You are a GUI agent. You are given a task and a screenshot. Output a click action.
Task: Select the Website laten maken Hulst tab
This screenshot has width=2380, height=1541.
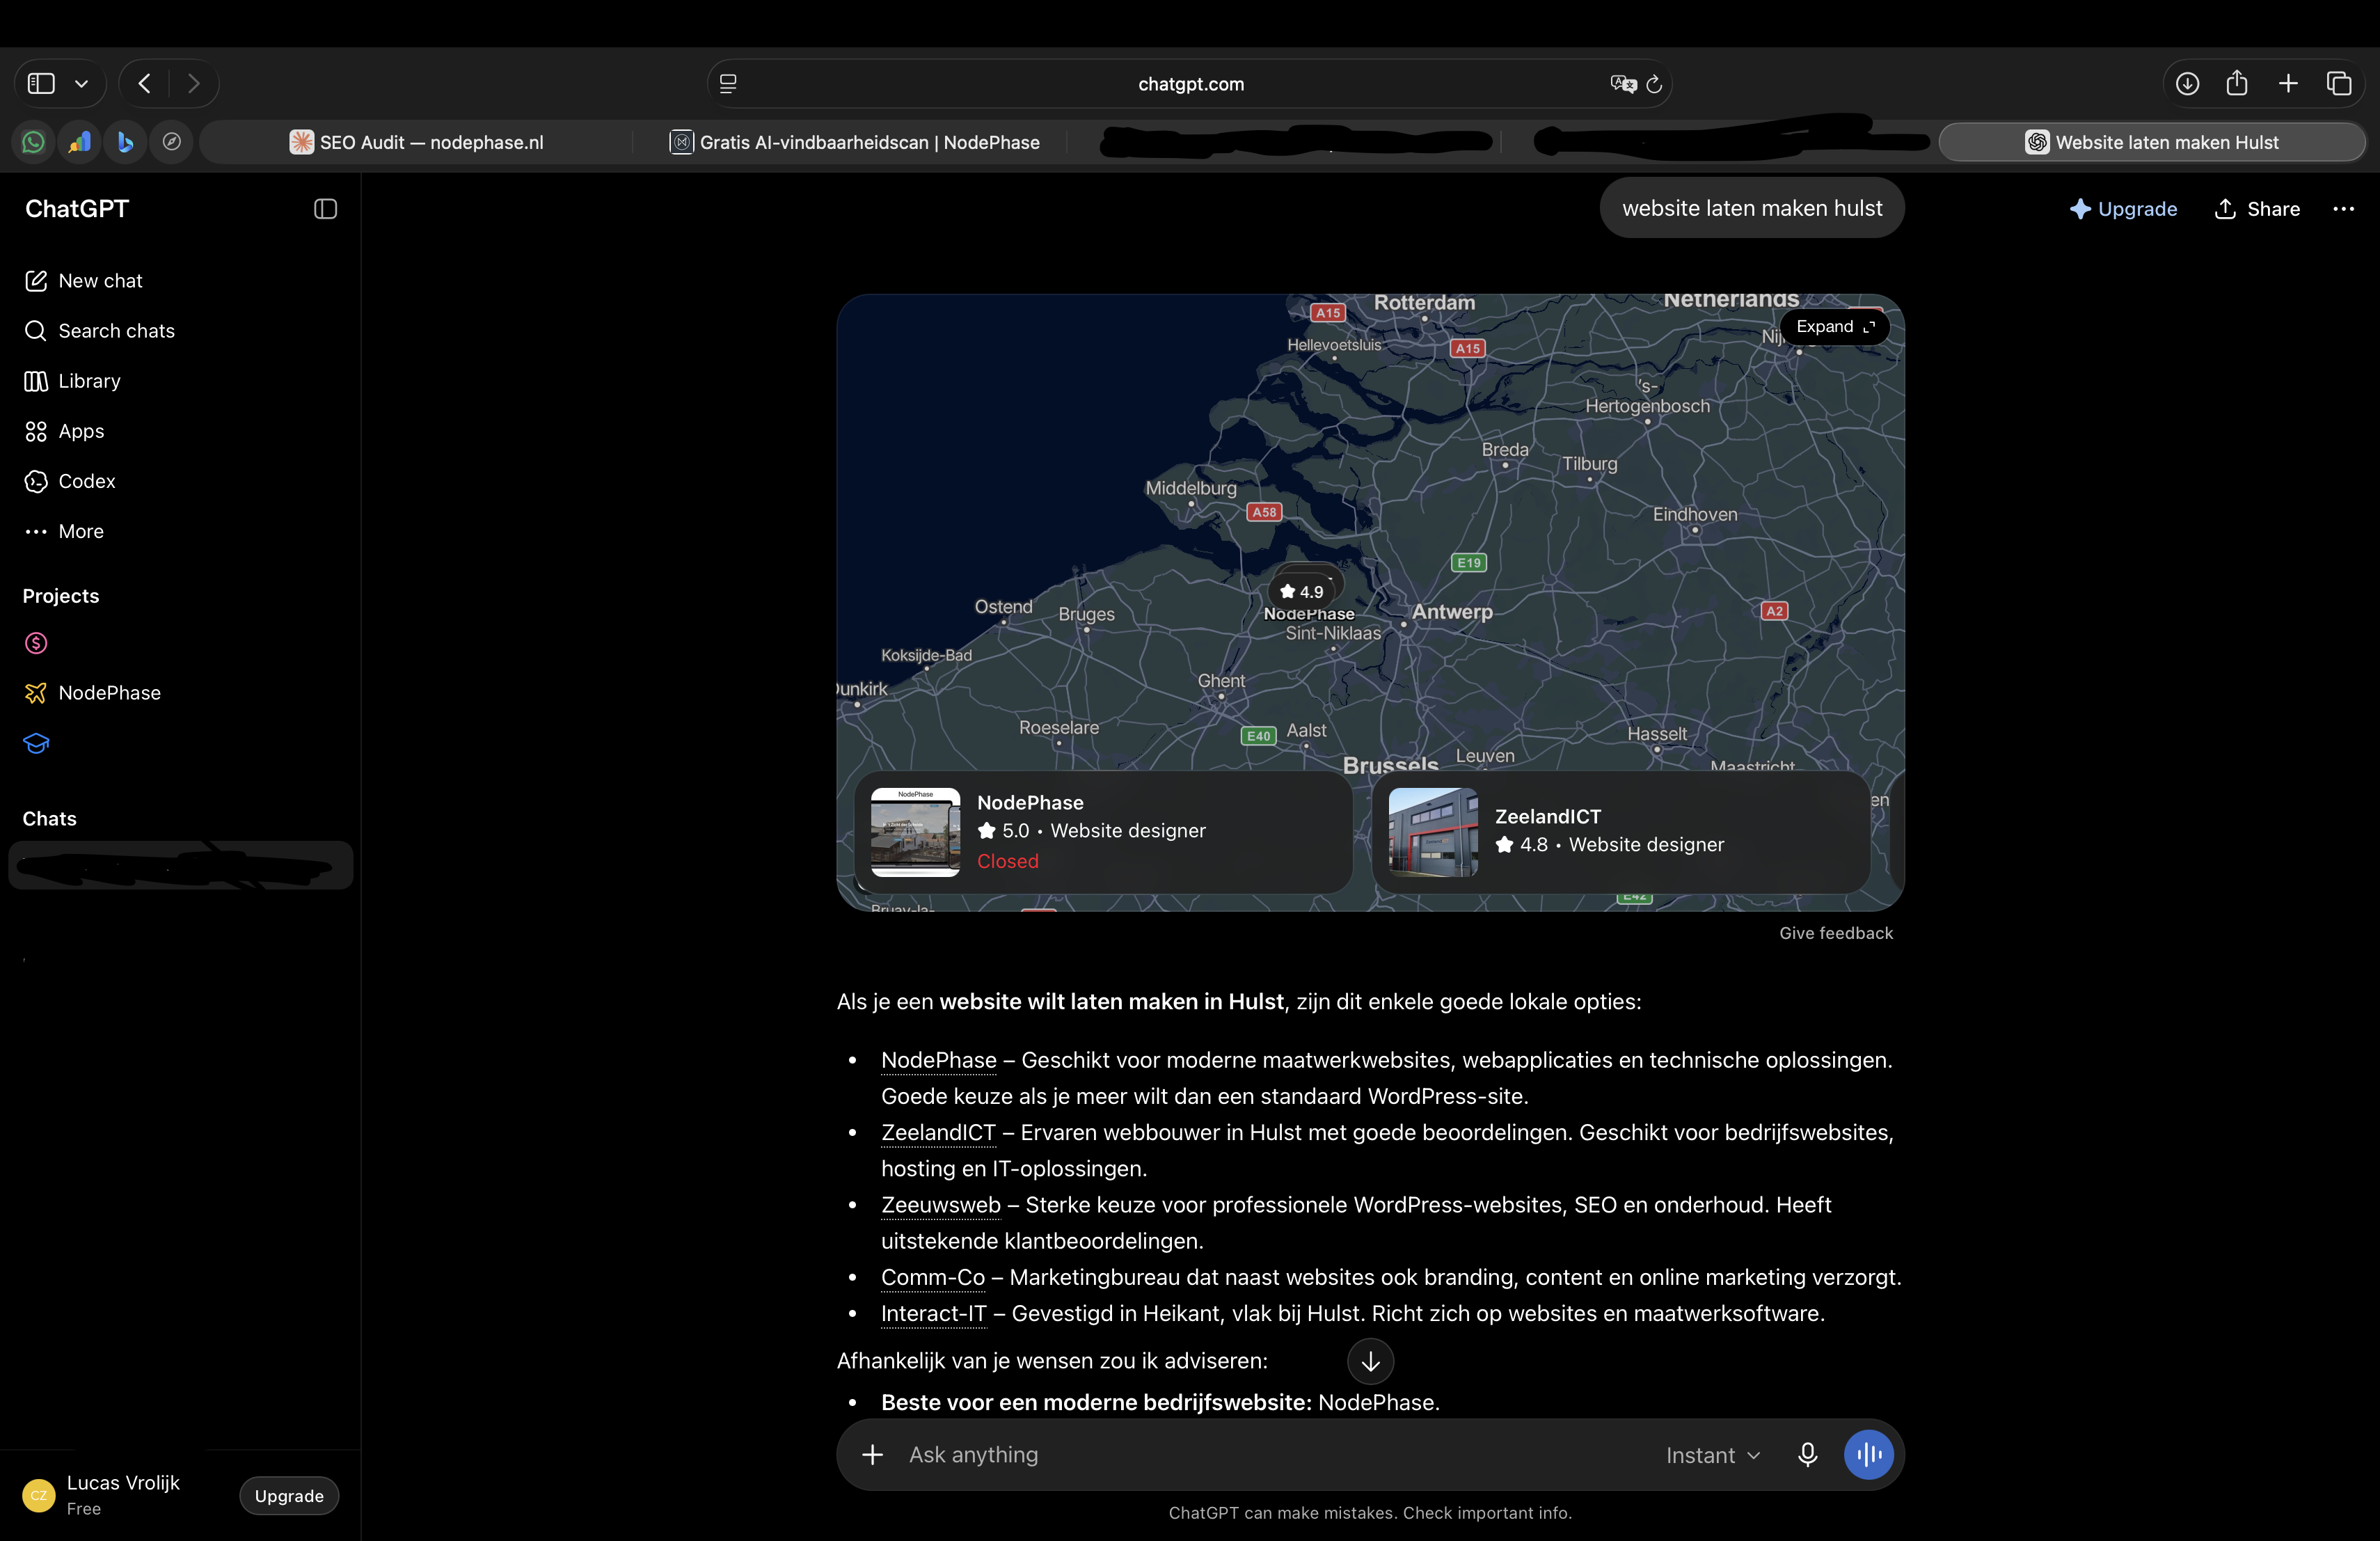2152,142
